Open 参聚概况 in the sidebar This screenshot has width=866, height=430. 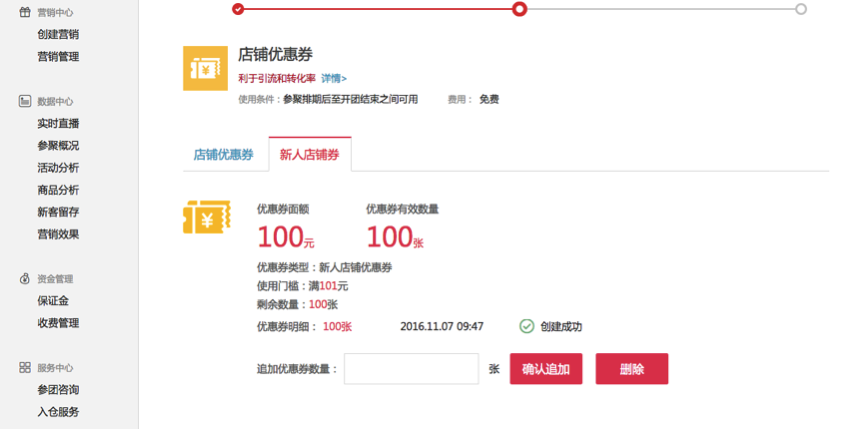(58, 146)
